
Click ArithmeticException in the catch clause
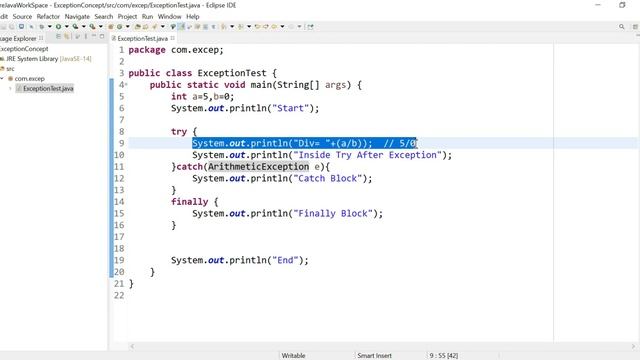click(x=258, y=167)
